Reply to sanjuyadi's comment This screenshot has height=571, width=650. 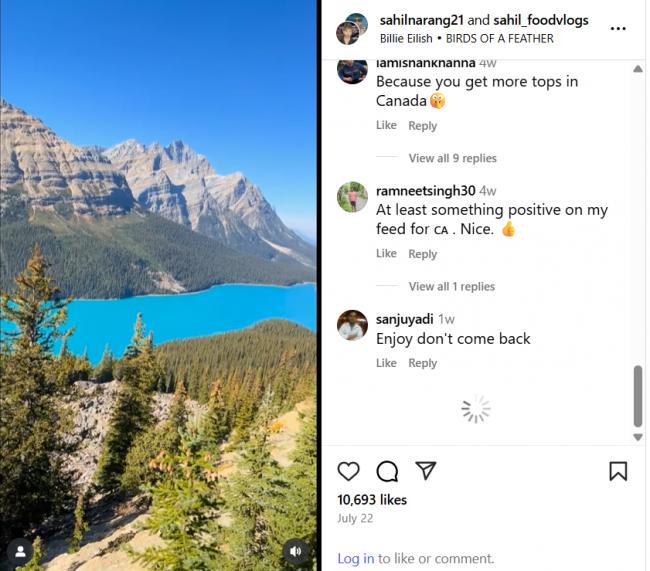click(x=422, y=363)
